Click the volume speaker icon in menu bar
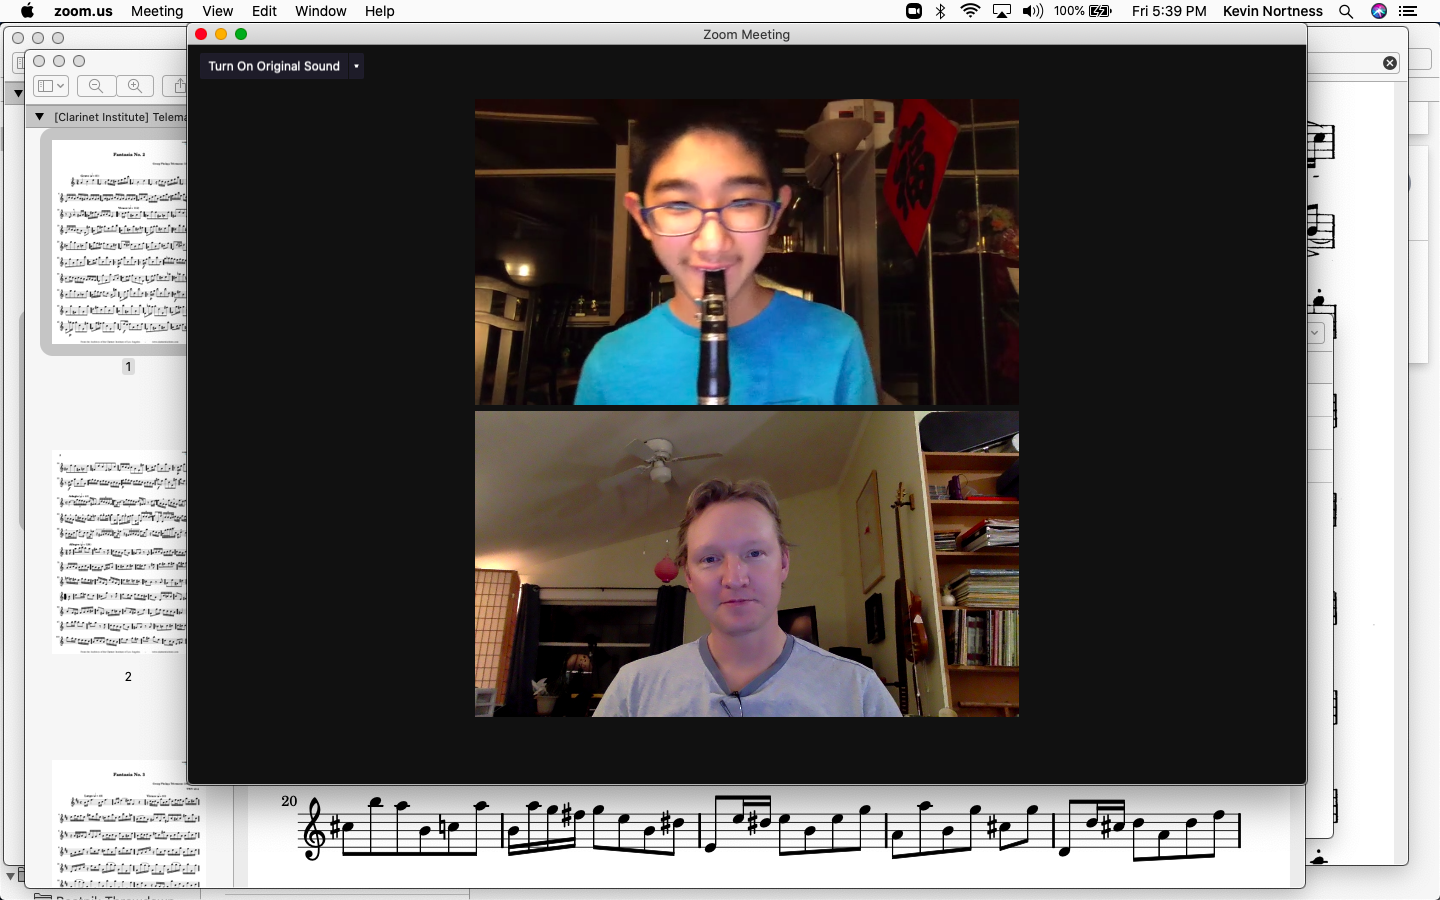1440x900 pixels. (1033, 11)
